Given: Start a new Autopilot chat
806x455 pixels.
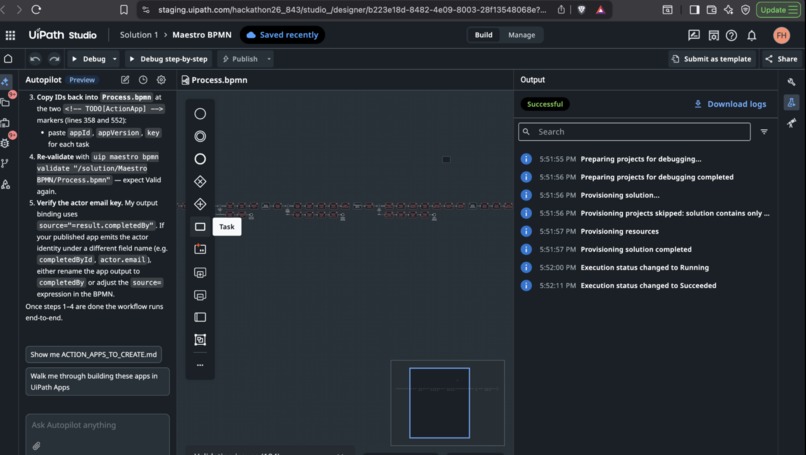Looking at the screenshot, I should pyautogui.click(x=125, y=80).
